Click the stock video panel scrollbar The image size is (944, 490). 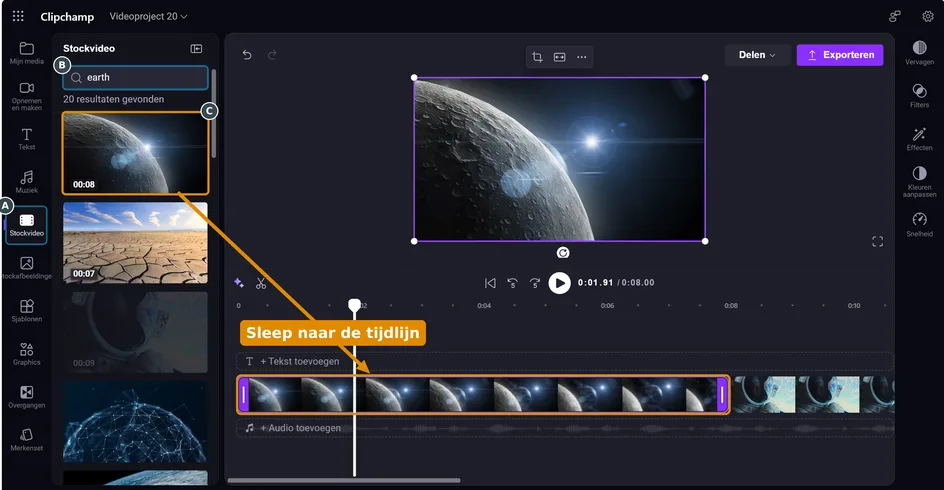coord(213,113)
